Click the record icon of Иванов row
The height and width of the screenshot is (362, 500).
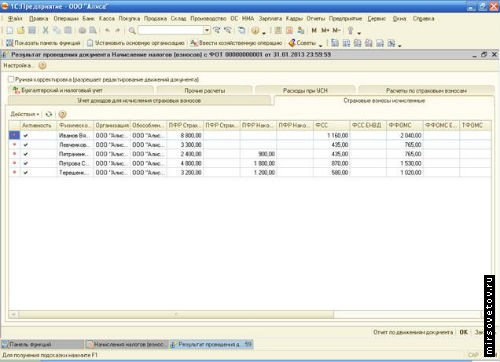pyautogui.click(x=14, y=135)
